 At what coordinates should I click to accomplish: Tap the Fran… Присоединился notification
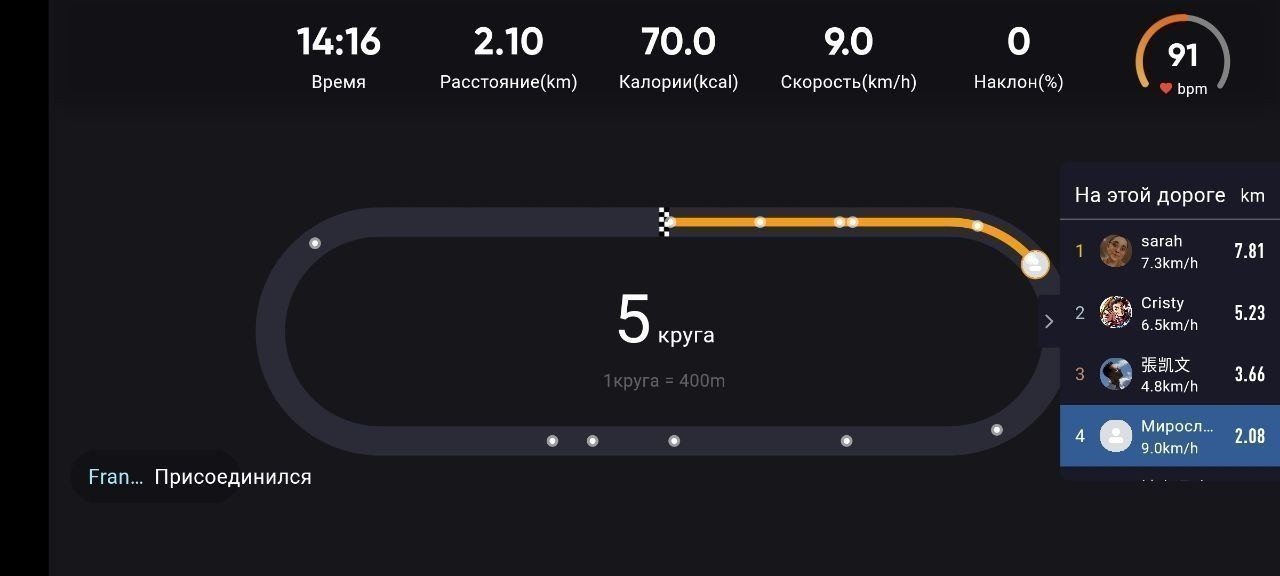(200, 477)
